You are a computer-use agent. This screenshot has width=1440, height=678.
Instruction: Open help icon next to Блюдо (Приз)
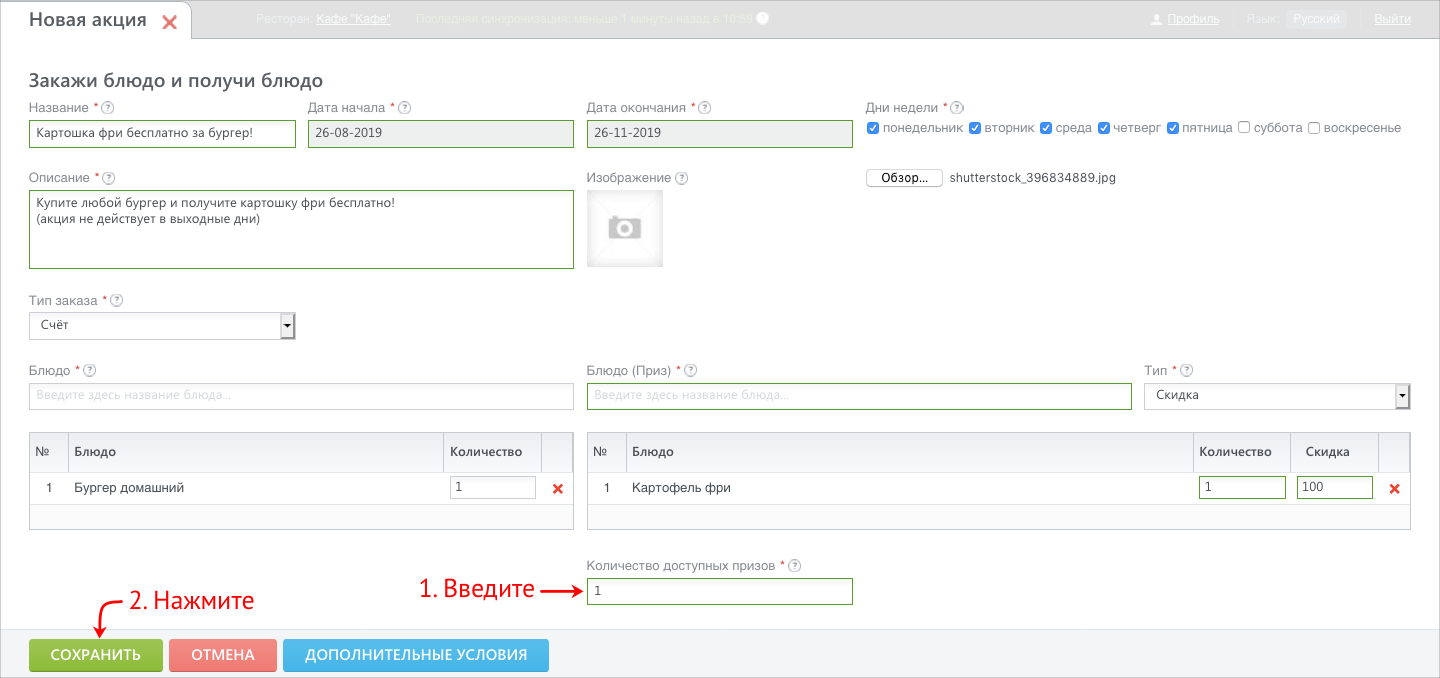pyautogui.click(x=691, y=370)
